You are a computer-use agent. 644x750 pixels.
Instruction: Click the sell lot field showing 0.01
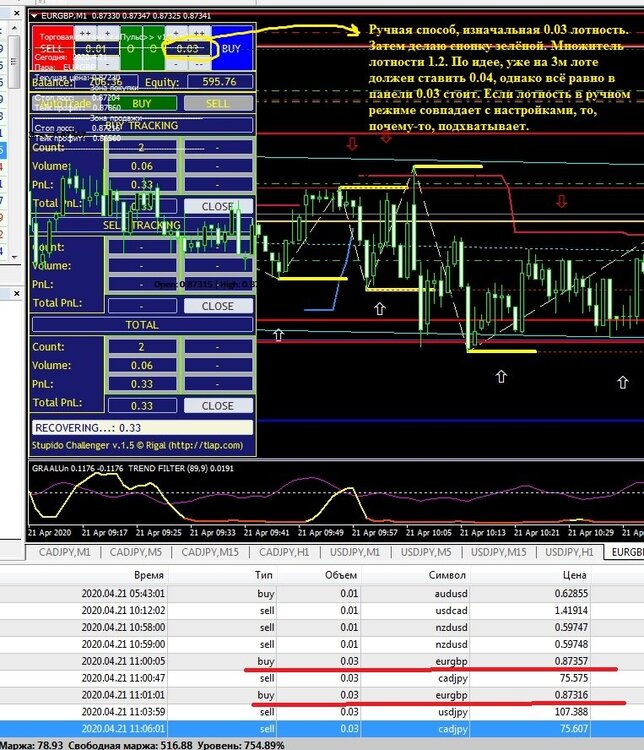coord(96,48)
